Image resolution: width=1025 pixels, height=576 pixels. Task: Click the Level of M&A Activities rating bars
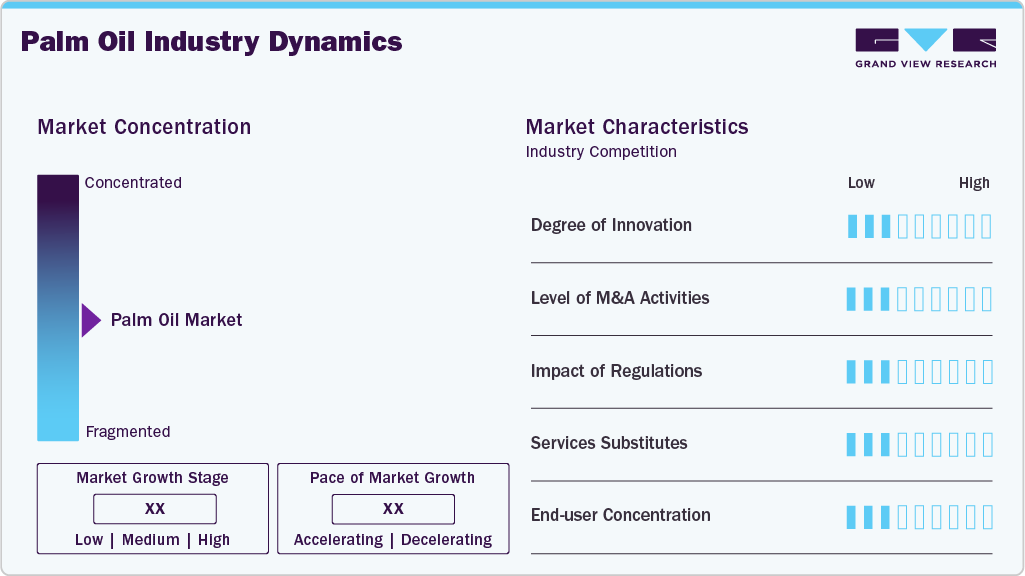pos(919,299)
